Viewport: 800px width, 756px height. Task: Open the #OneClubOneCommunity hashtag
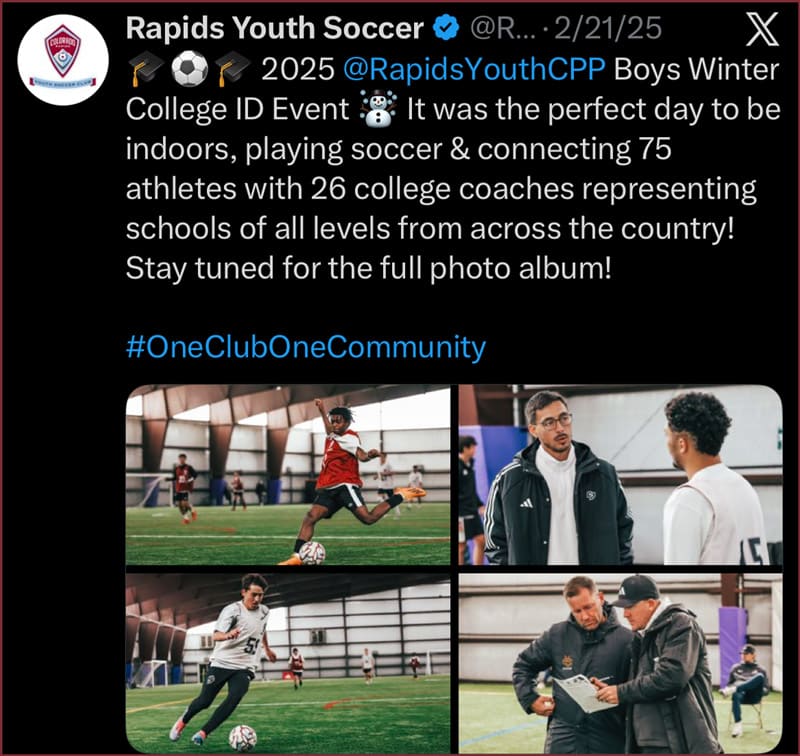pyautogui.click(x=306, y=347)
